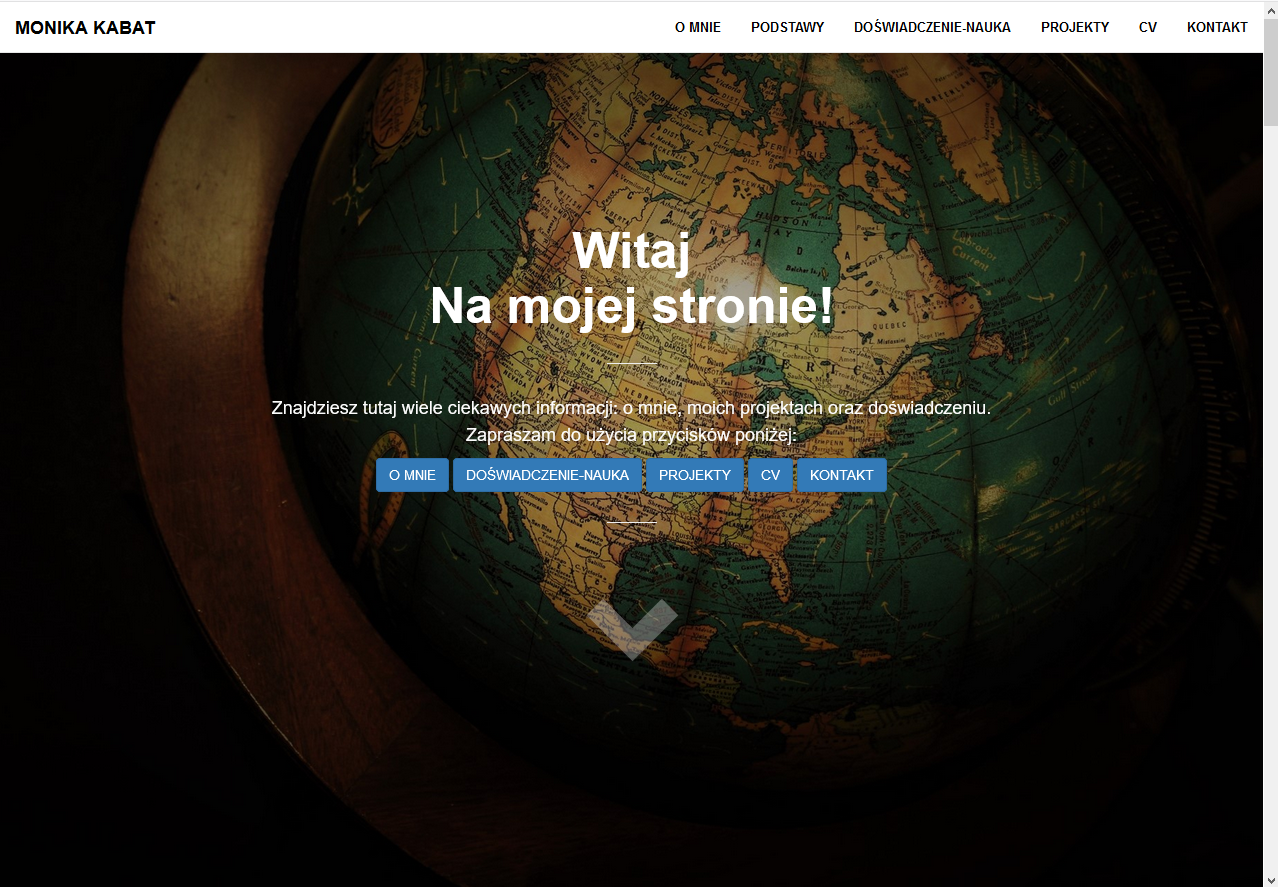Open the MONIKA KABAT brand link
Viewport: 1278px width, 887px height.
tap(85, 28)
